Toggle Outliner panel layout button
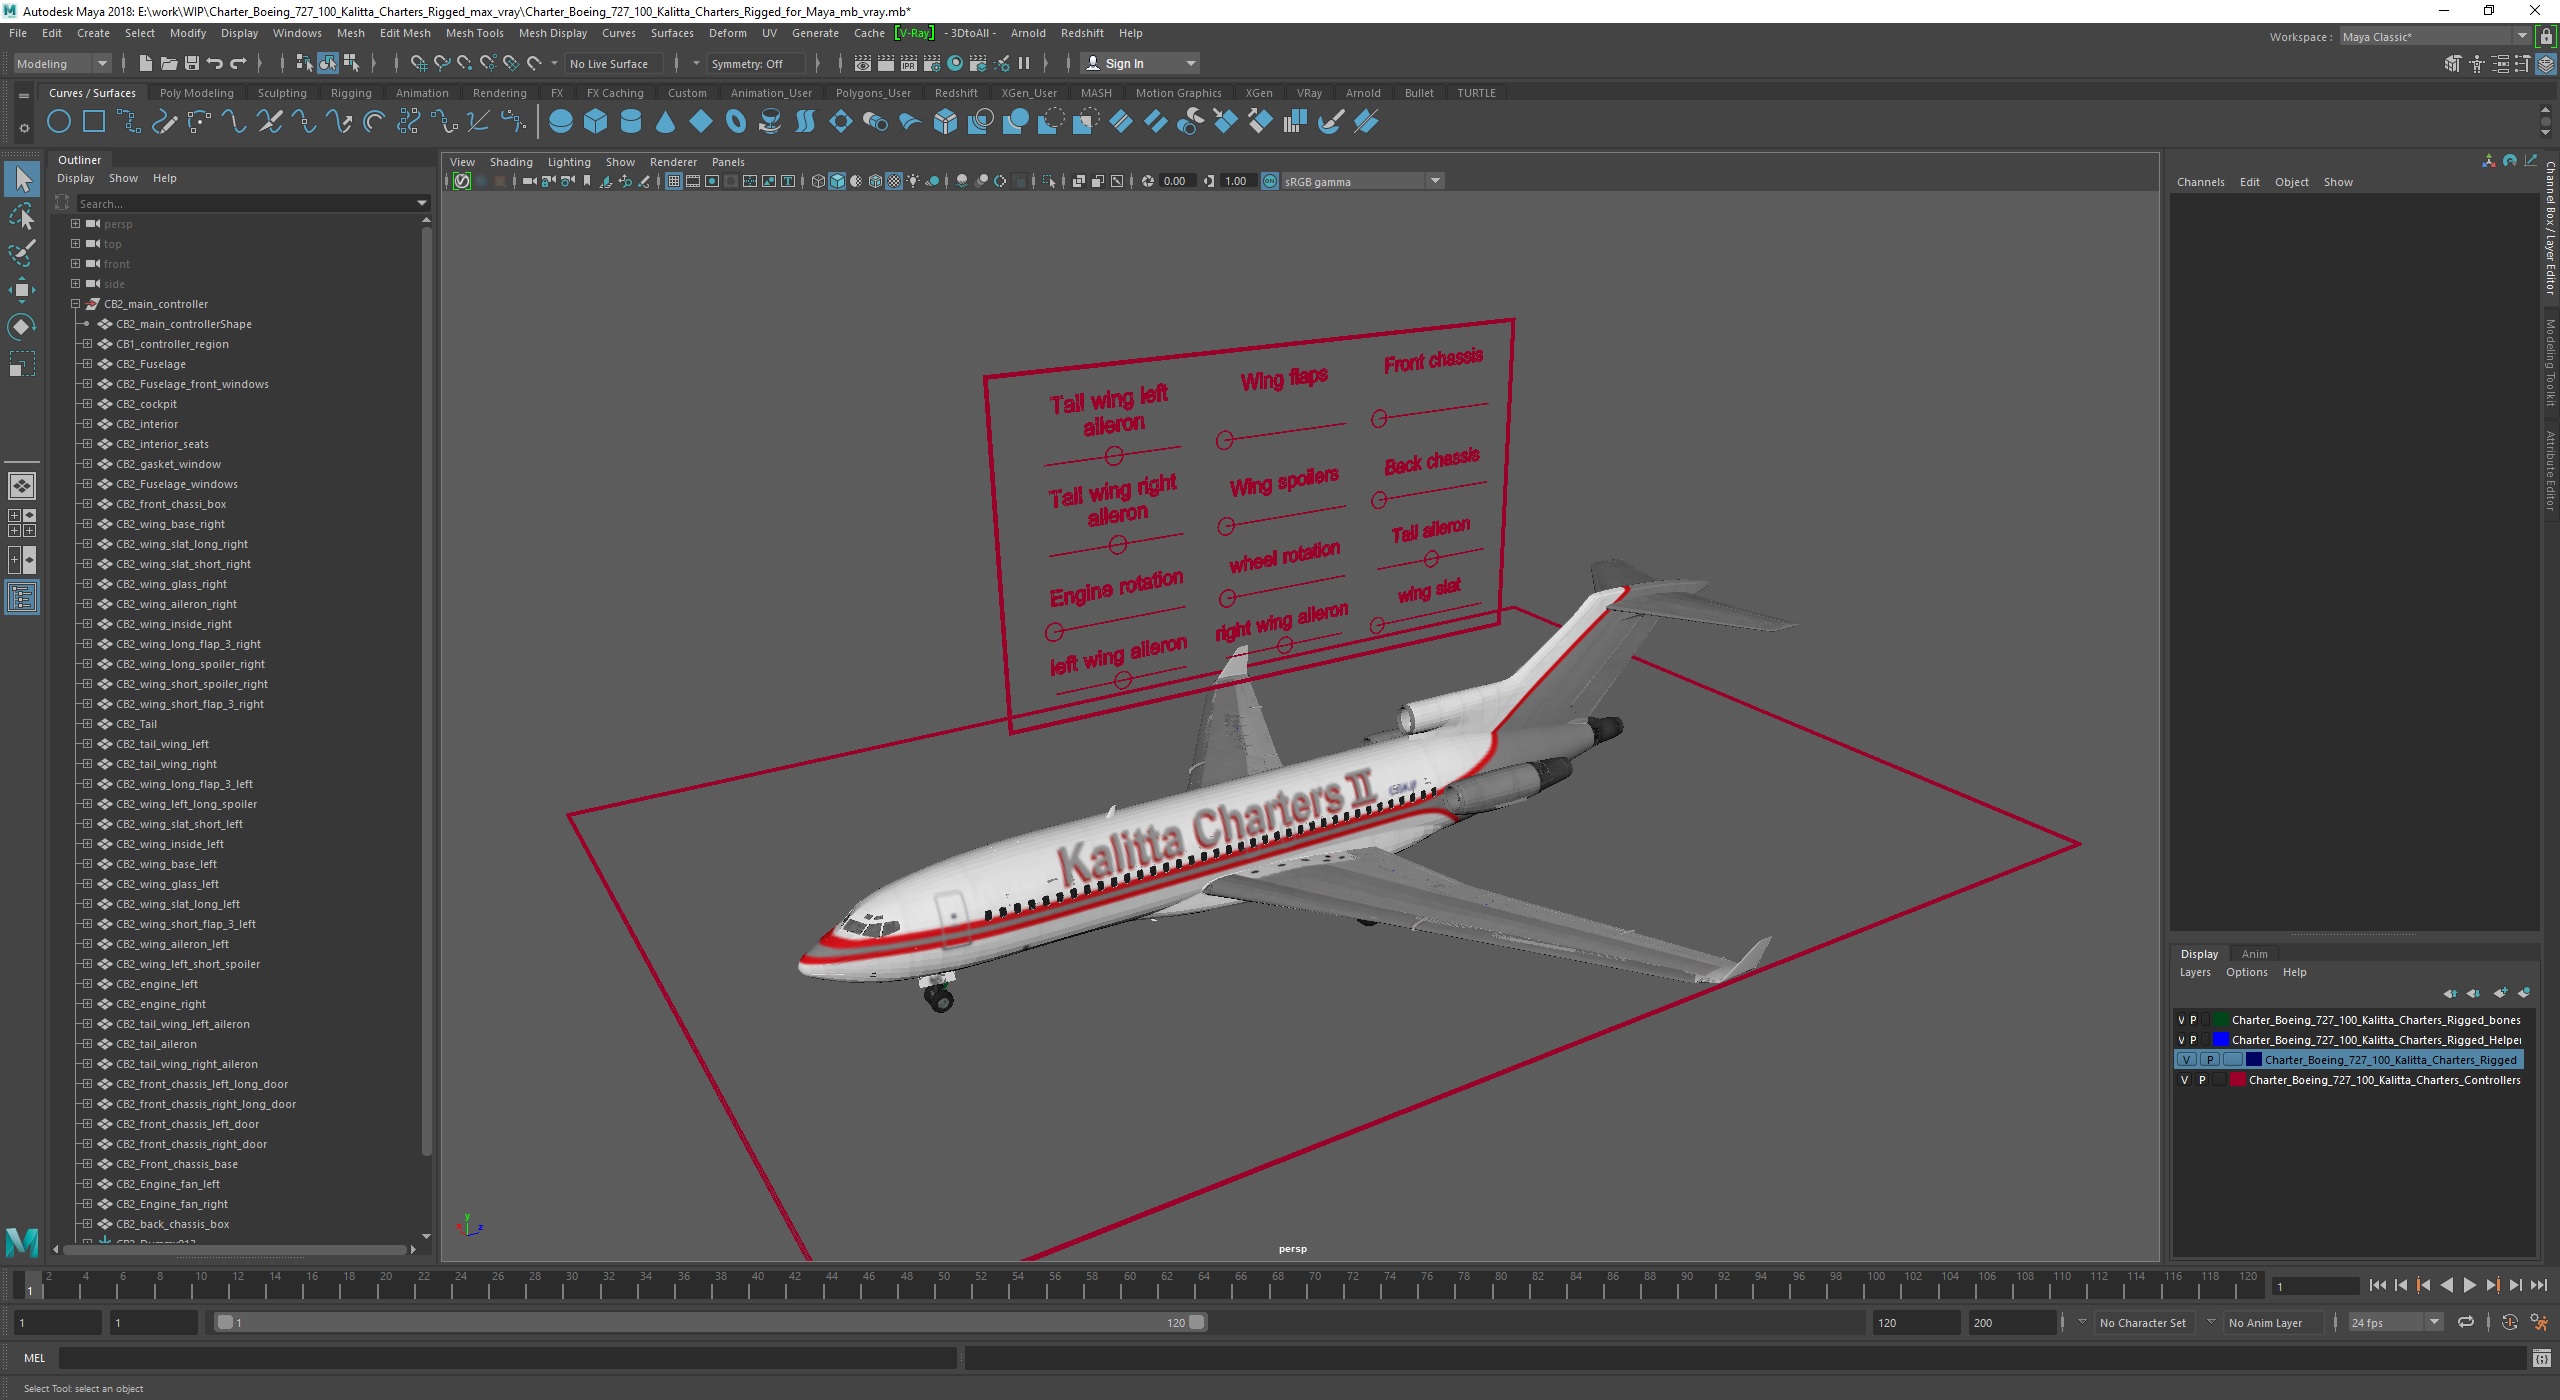The image size is (2560, 1400). pyautogui.click(x=22, y=597)
